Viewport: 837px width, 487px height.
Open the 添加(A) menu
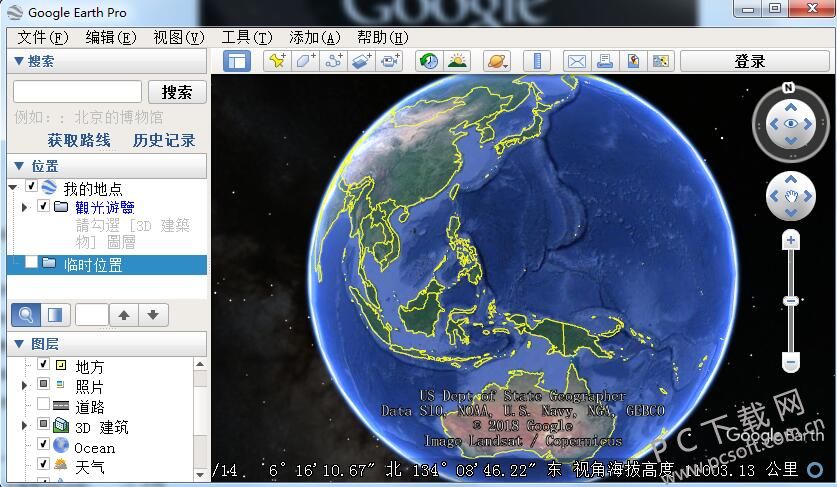click(x=314, y=37)
